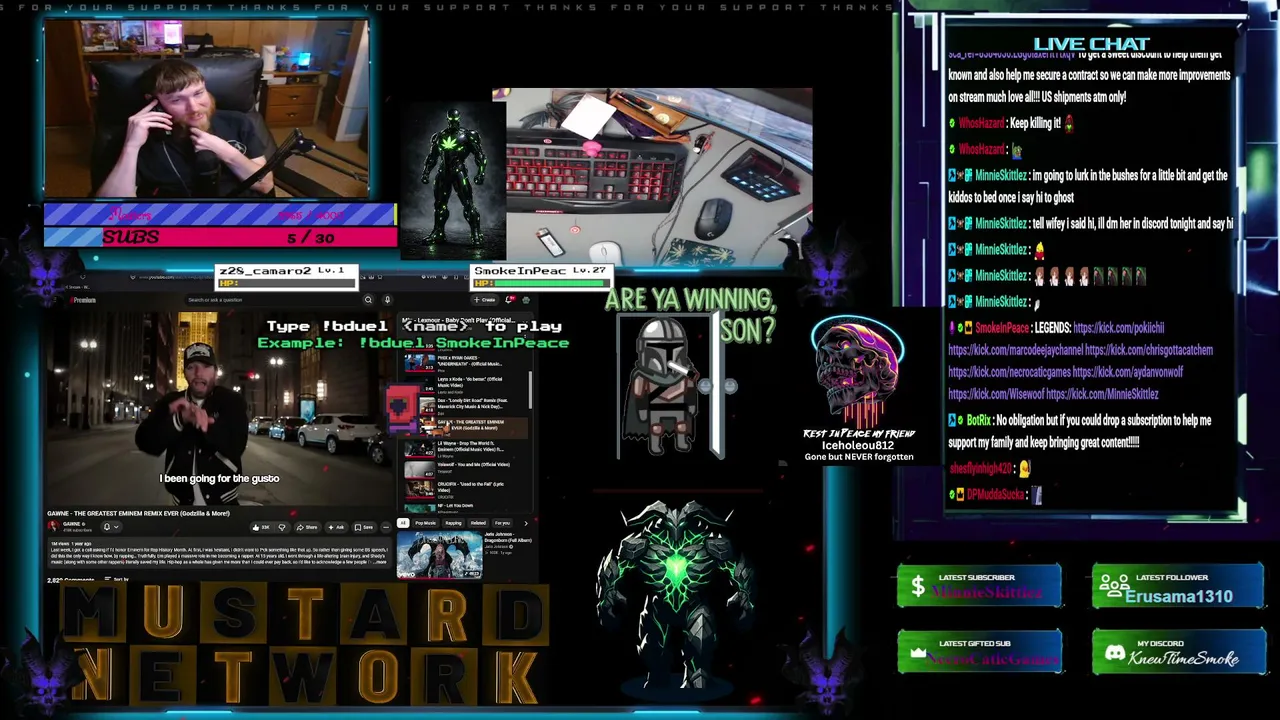1280x720 pixels.
Task: Select the Pop Music filter chip
Action: coord(426,523)
